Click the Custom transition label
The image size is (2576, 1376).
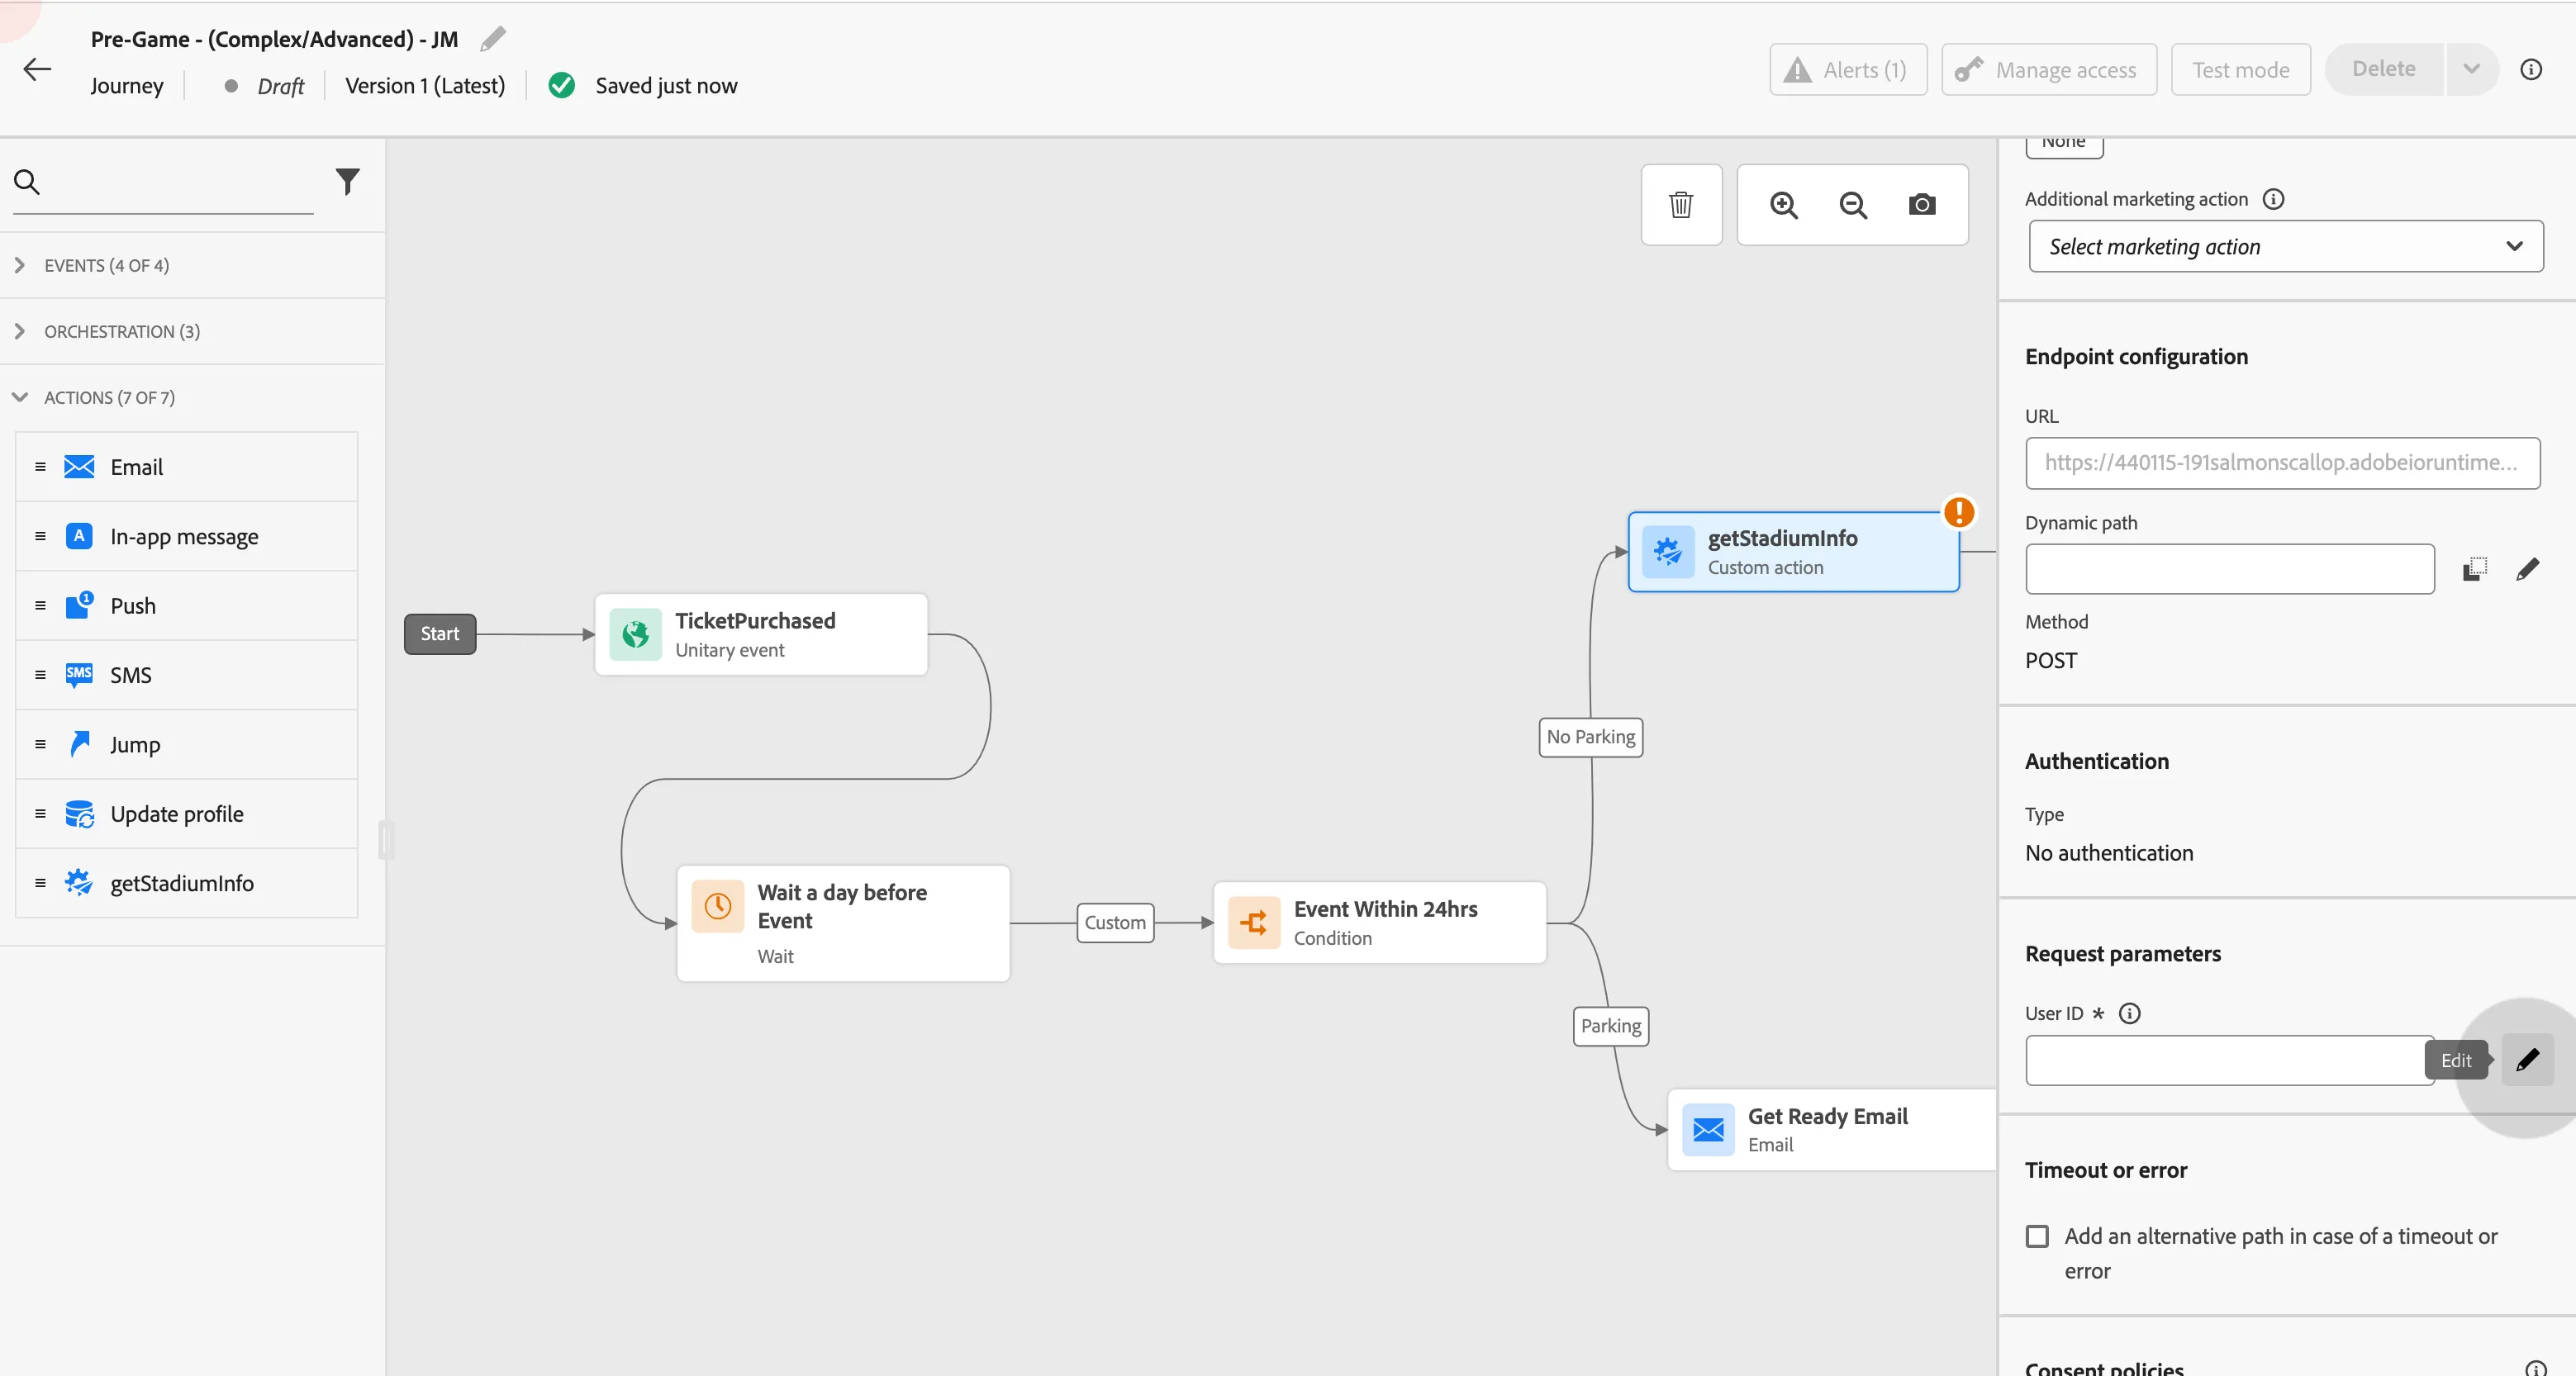point(1114,922)
